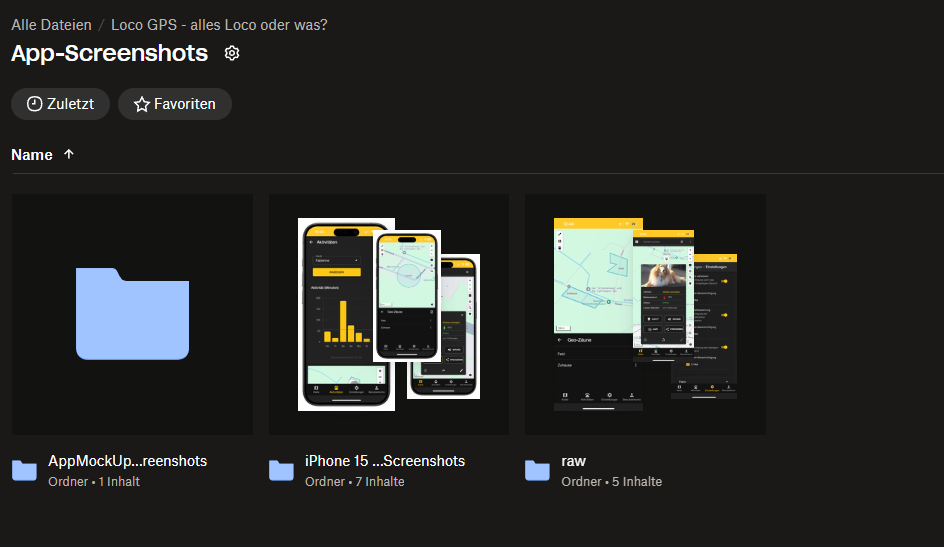944x547 pixels.
Task: Click the App-Screenshots folder title
Action: [109, 53]
